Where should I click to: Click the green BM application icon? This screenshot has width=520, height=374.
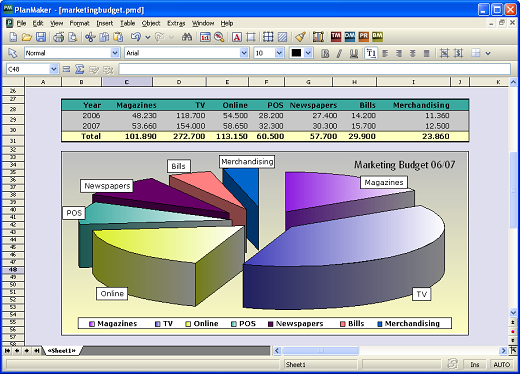377,36
